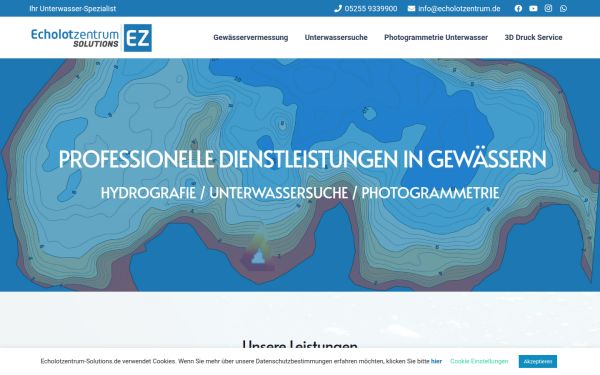Open Photogrammetrie Unterwasser menu item
This screenshot has height=375, width=600.
point(436,38)
